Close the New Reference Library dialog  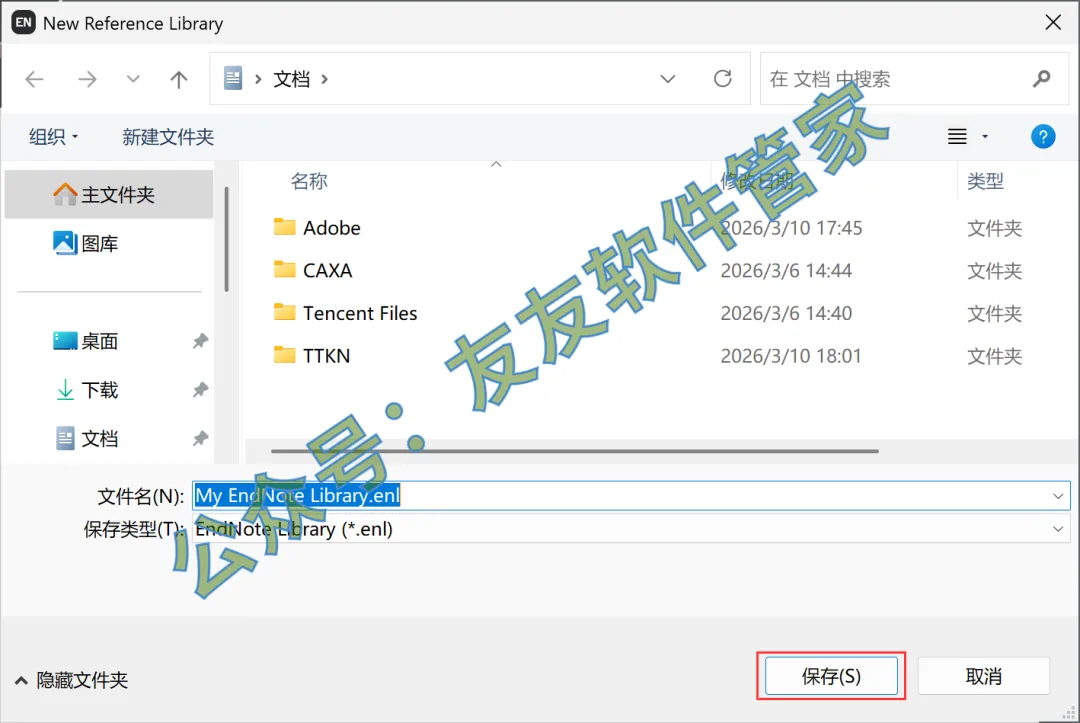pyautogui.click(x=1052, y=23)
